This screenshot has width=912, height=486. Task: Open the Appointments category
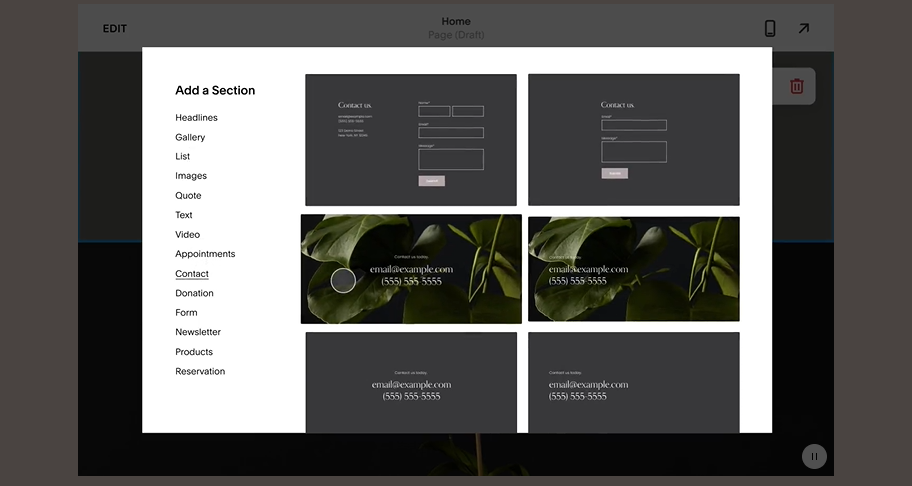click(205, 254)
